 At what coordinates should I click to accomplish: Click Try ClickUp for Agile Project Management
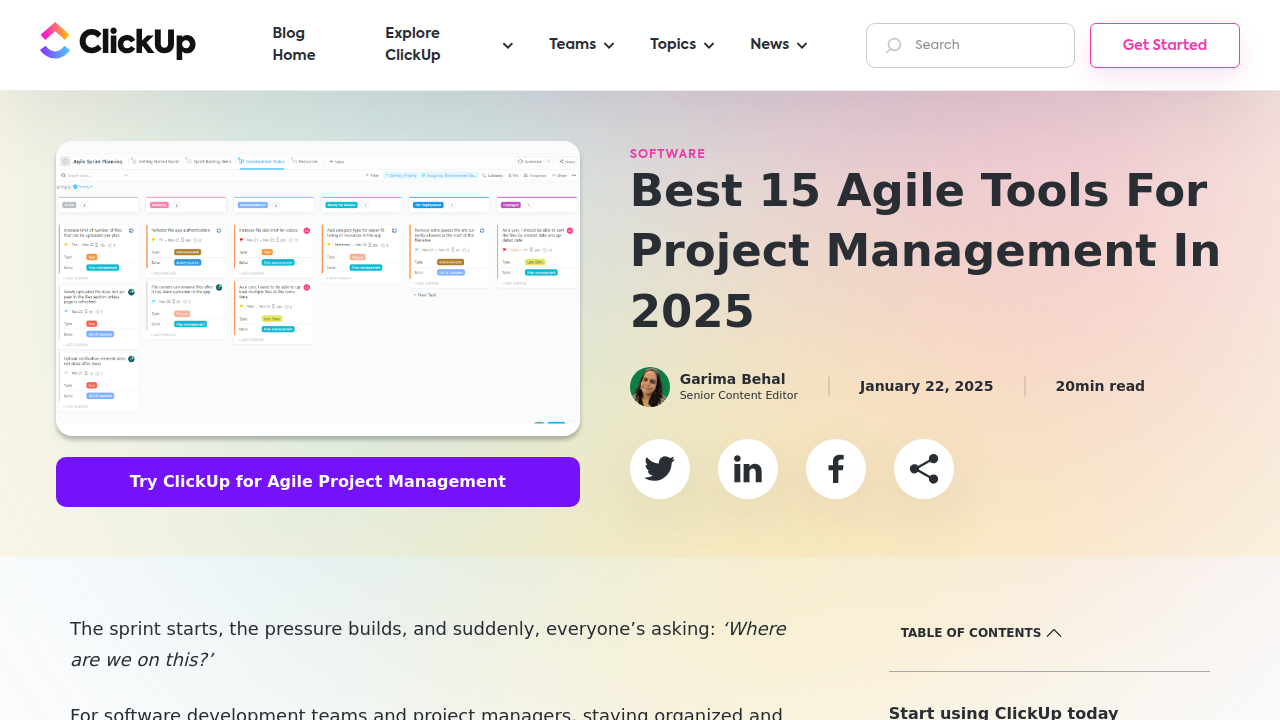(318, 482)
